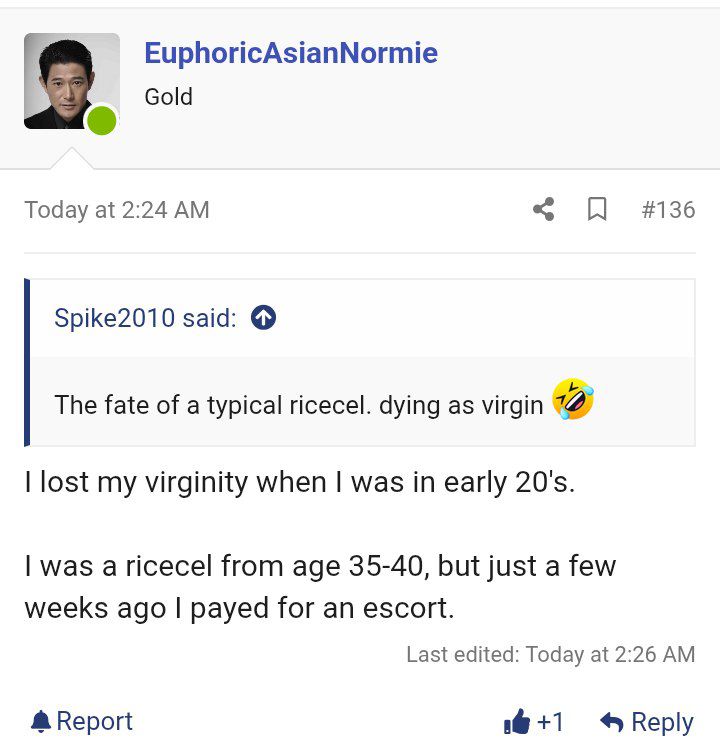Jump to quoted post via up-arrow icon
Screen dimensions: 720x751
pos(264,318)
